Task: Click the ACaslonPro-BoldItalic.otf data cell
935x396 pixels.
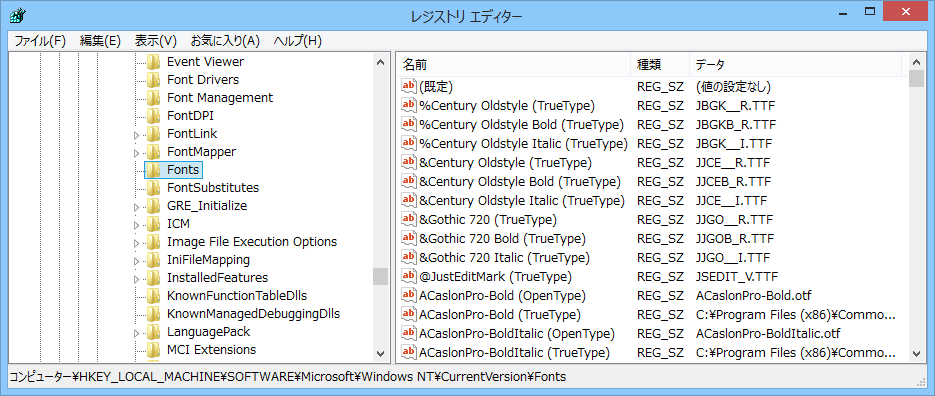Action: [768, 334]
